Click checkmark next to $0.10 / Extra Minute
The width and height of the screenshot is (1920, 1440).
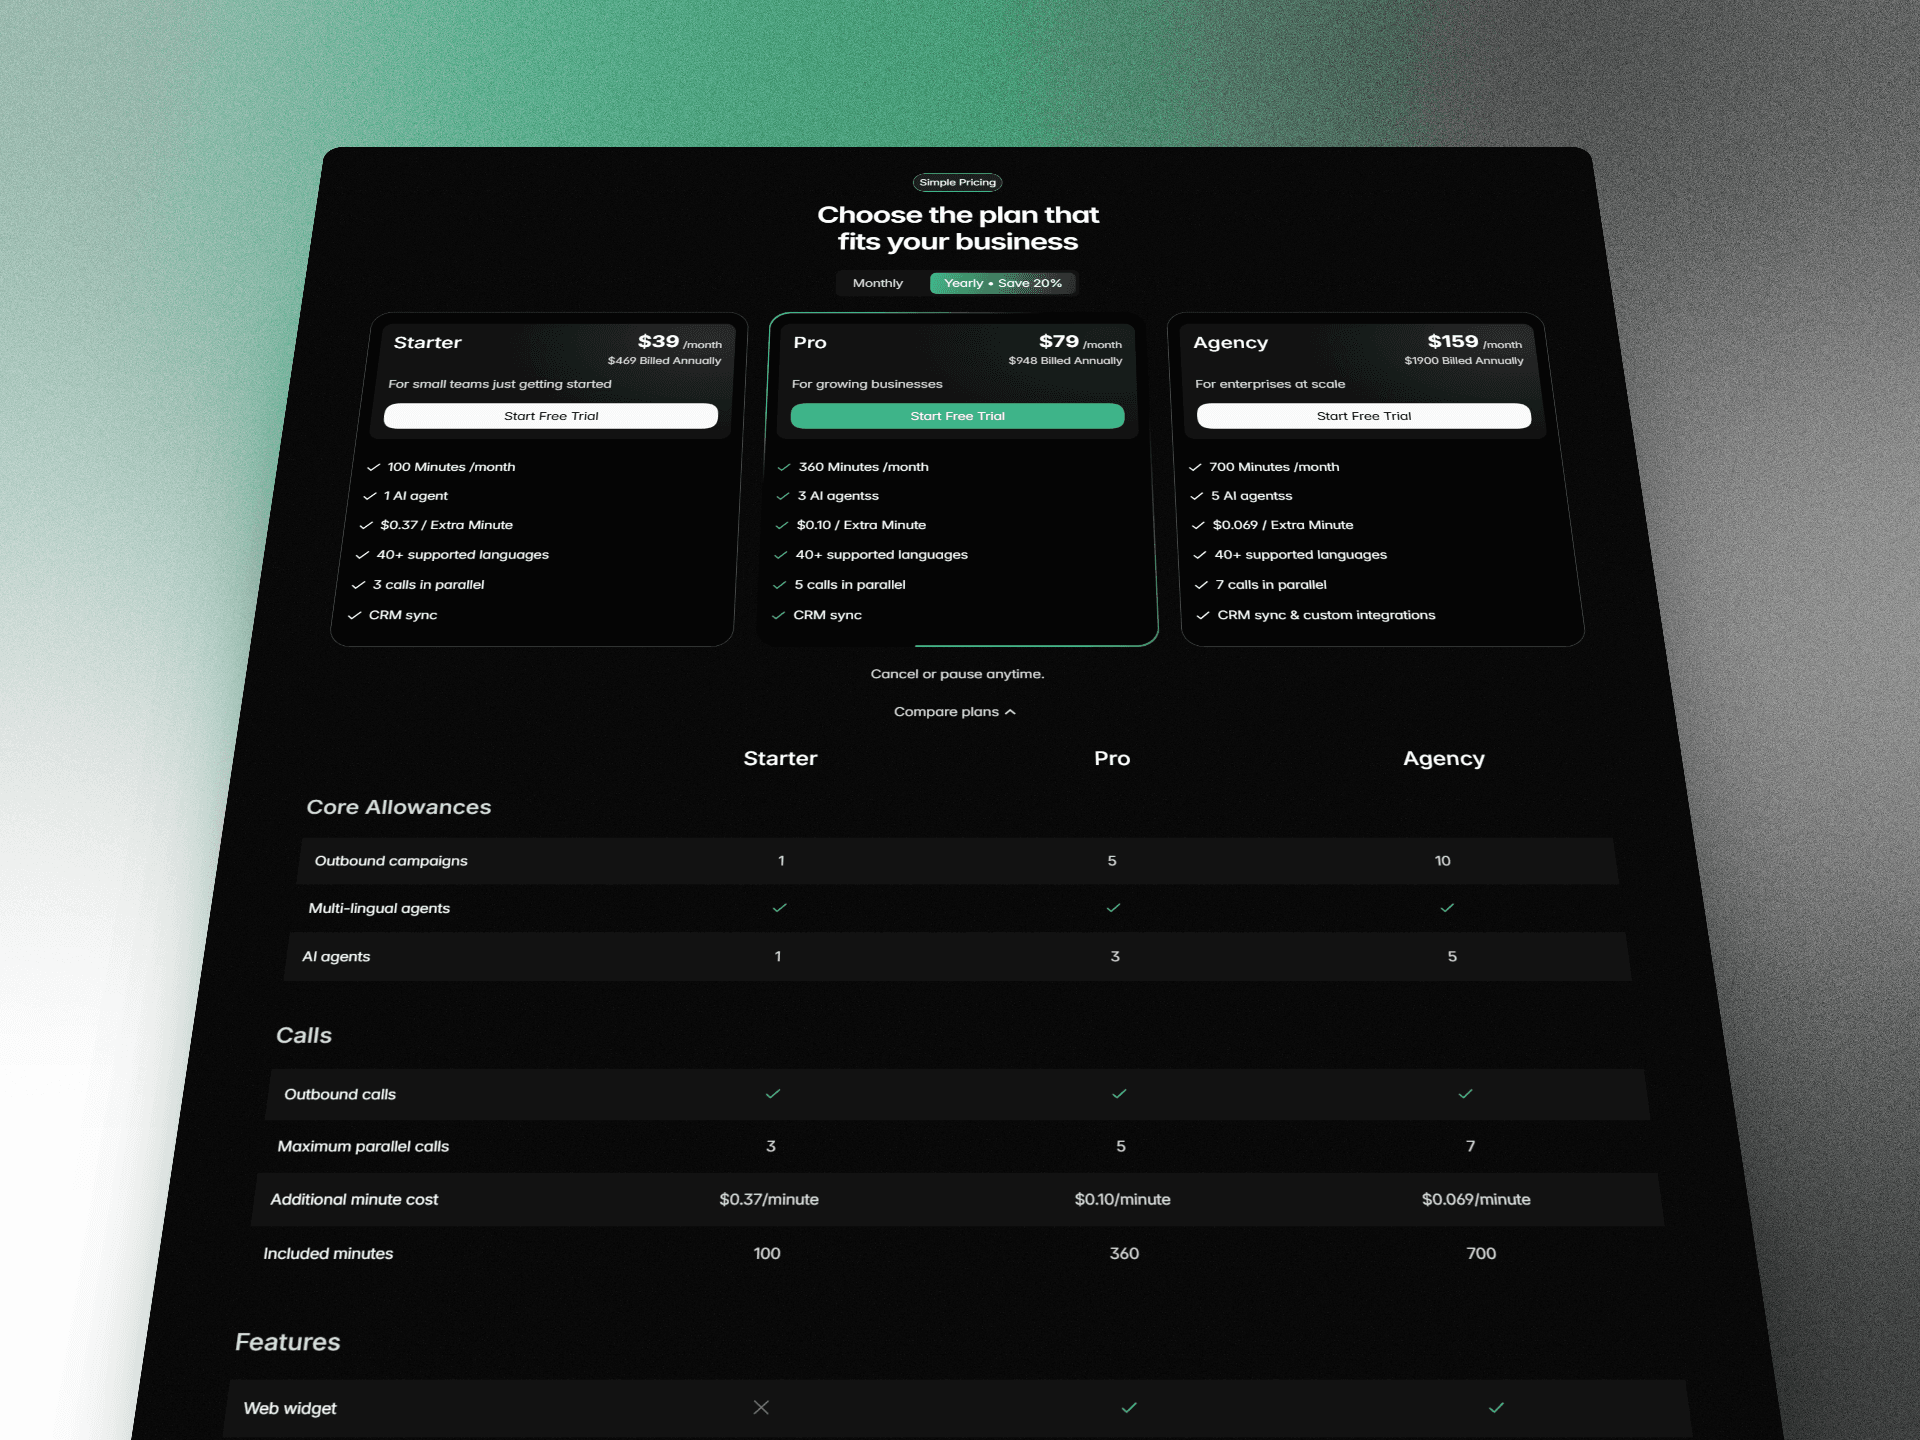[x=782, y=525]
